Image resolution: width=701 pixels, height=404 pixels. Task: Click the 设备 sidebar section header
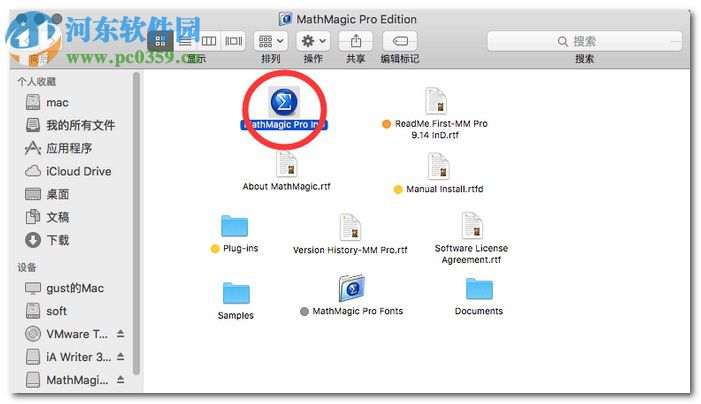[27, 267]
